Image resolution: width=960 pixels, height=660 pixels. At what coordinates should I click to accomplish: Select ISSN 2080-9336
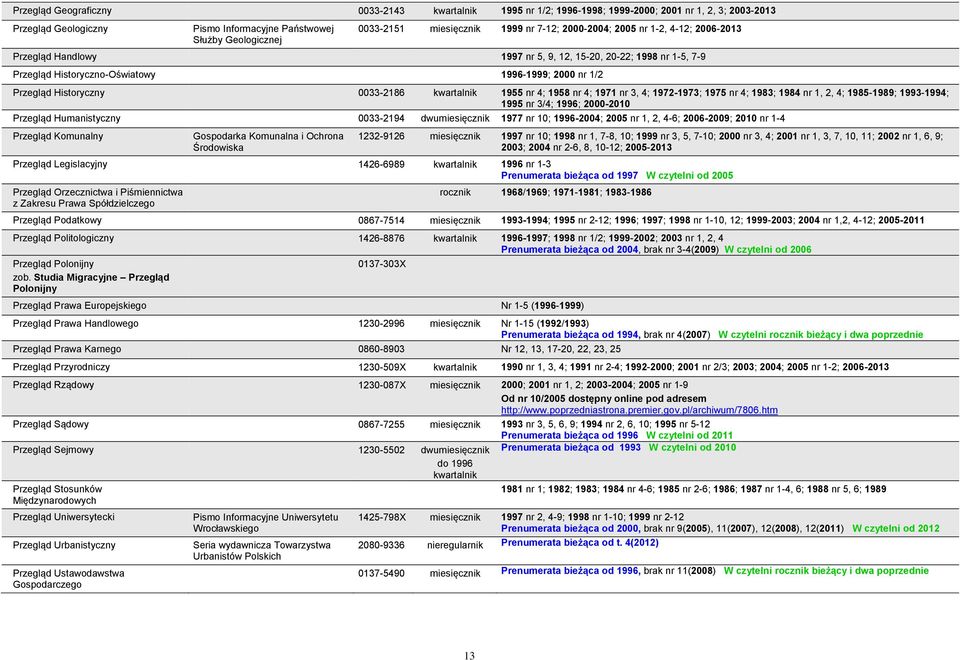[381, 546]
